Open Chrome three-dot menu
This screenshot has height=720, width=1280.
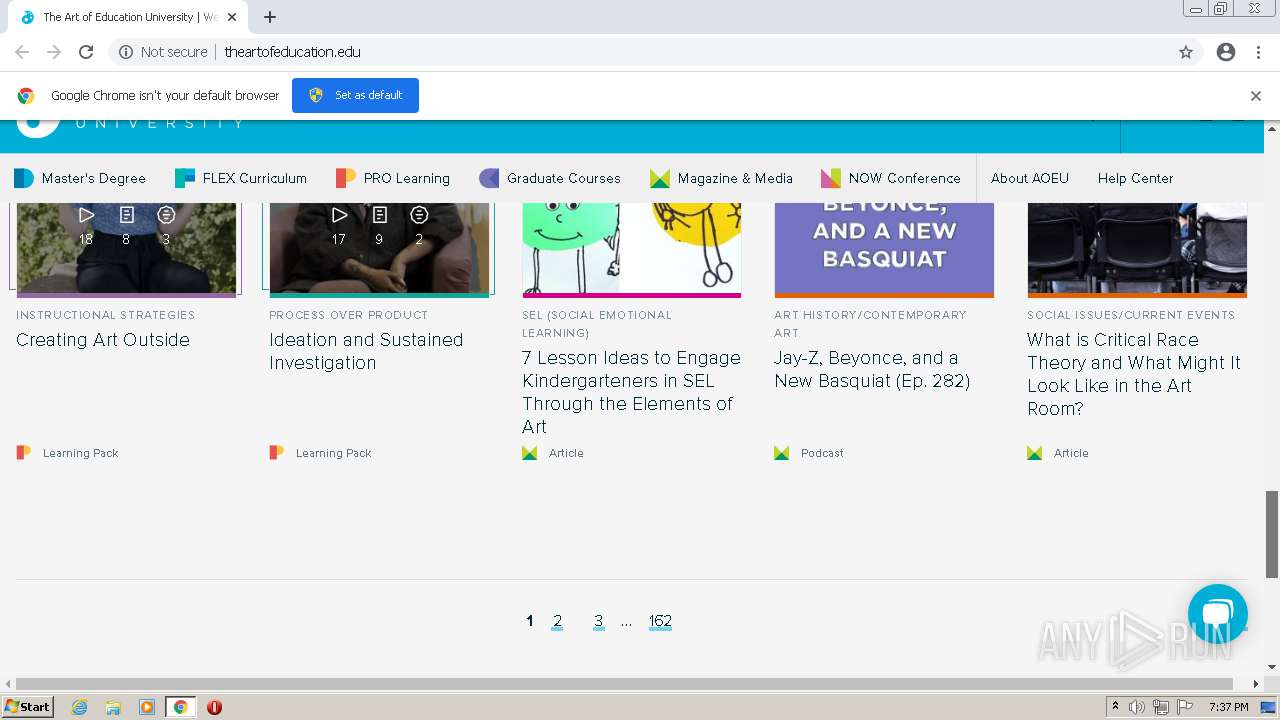pyautogui.click(x=1258, y=52)
